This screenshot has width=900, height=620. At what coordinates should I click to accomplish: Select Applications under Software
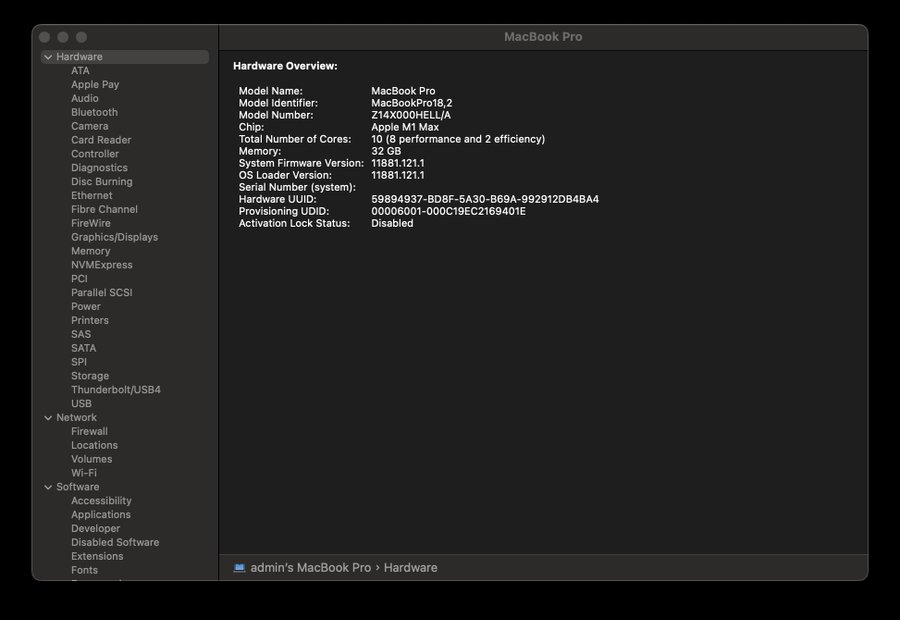[x=100, y=515]
